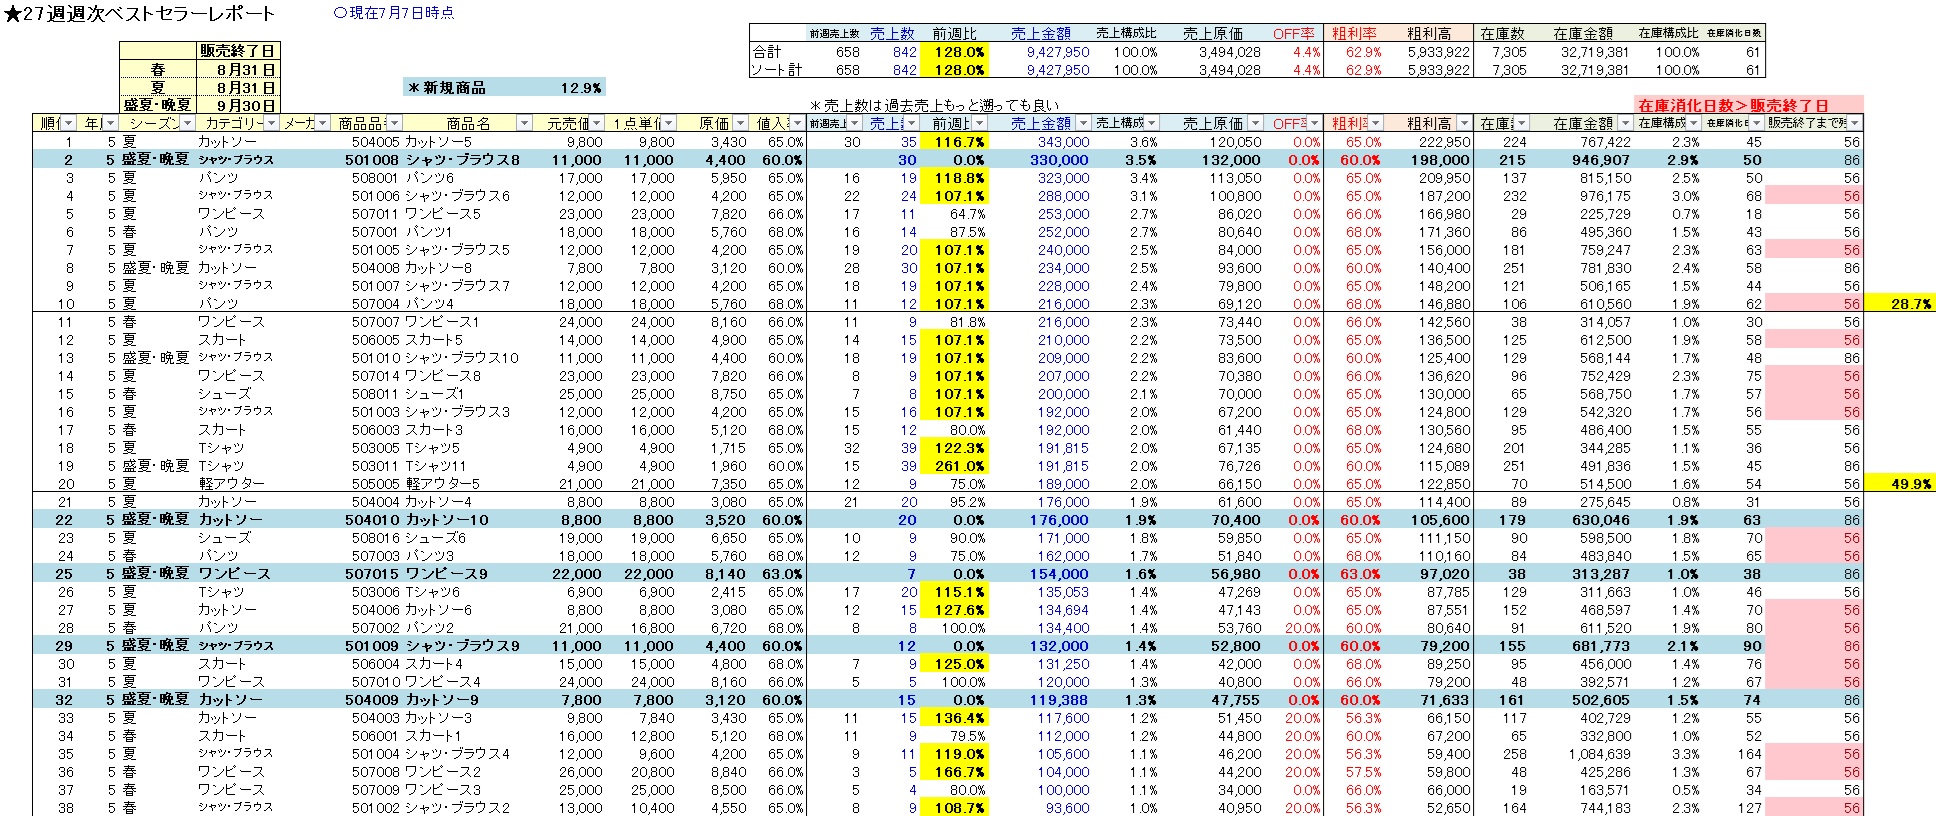Click the 粗利高 column filter arrow

tap(1463, 123)
